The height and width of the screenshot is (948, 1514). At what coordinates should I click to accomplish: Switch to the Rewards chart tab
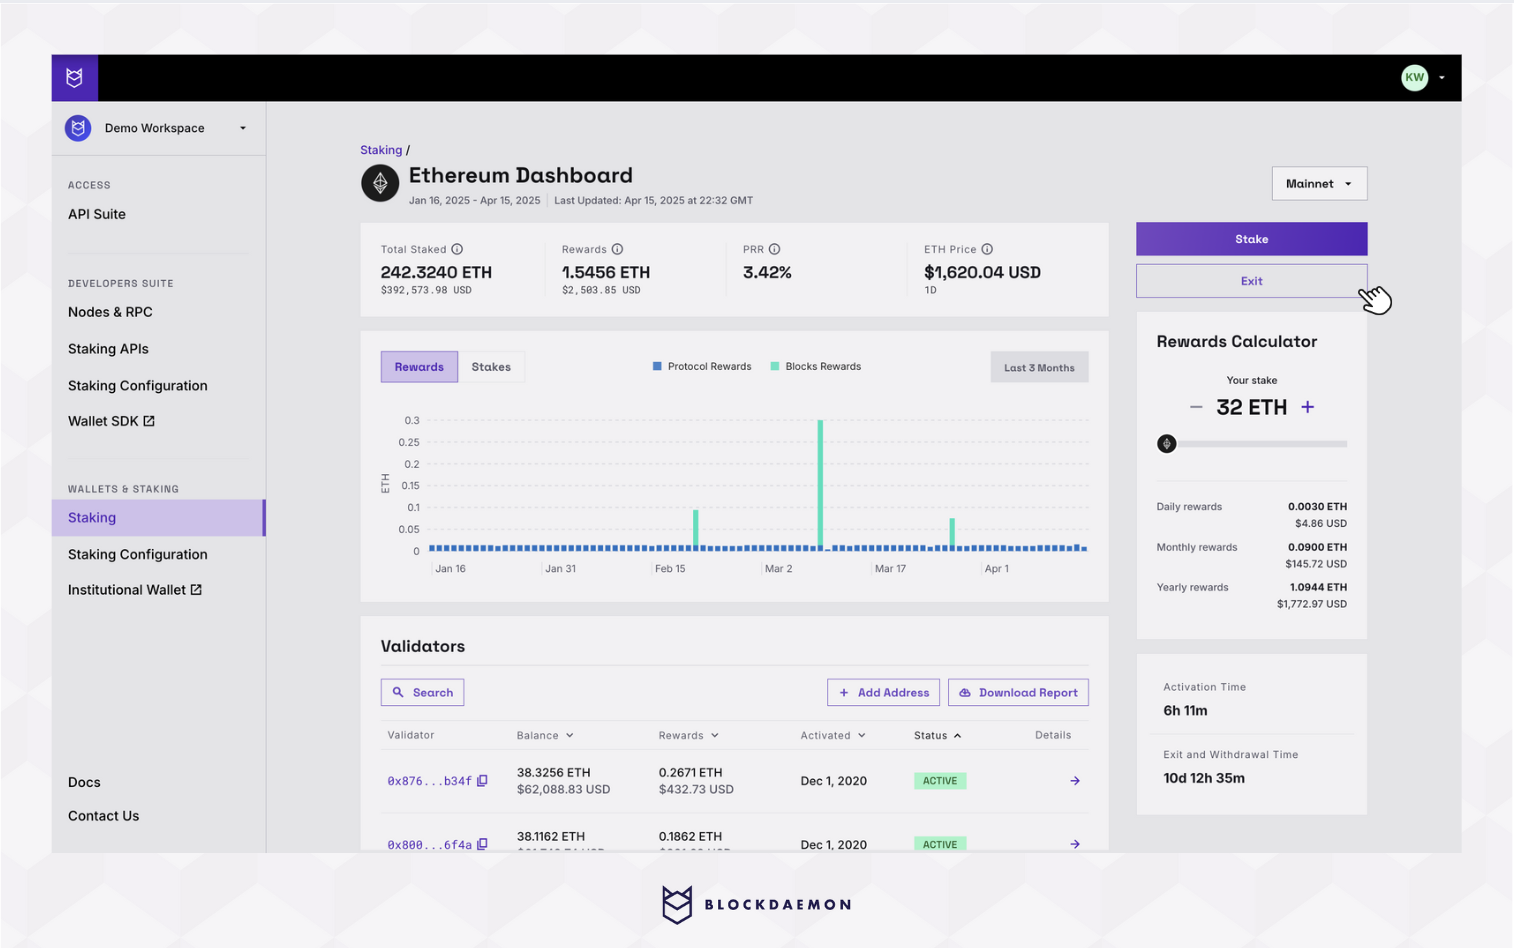(419, 367)
